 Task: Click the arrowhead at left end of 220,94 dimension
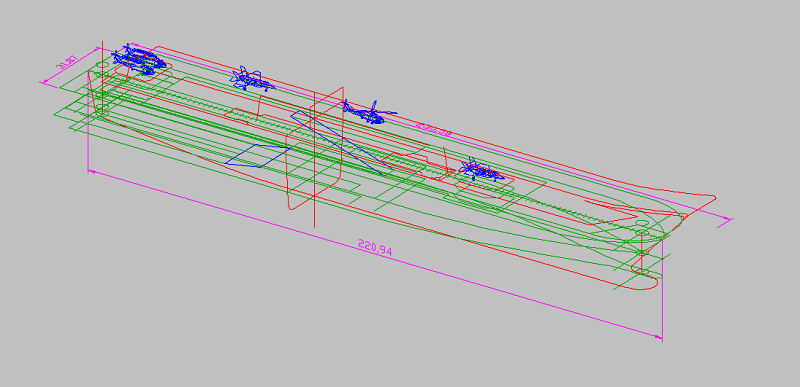[x=92, y=172]
